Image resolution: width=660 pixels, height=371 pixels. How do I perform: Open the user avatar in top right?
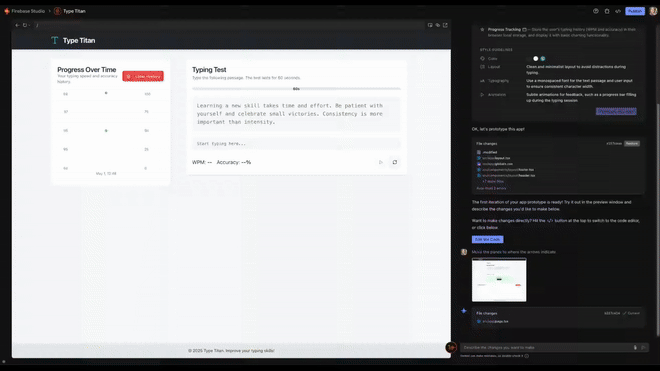coord(653,11)
